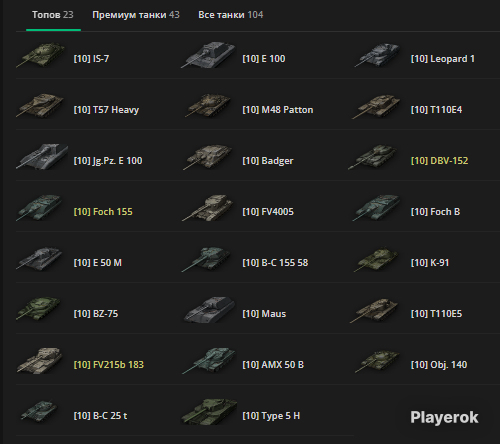The width and height of the screenshot is (500, 444).
Task: Select the "[10] Obj. 140" text
Action: click(x=439, y=365)
